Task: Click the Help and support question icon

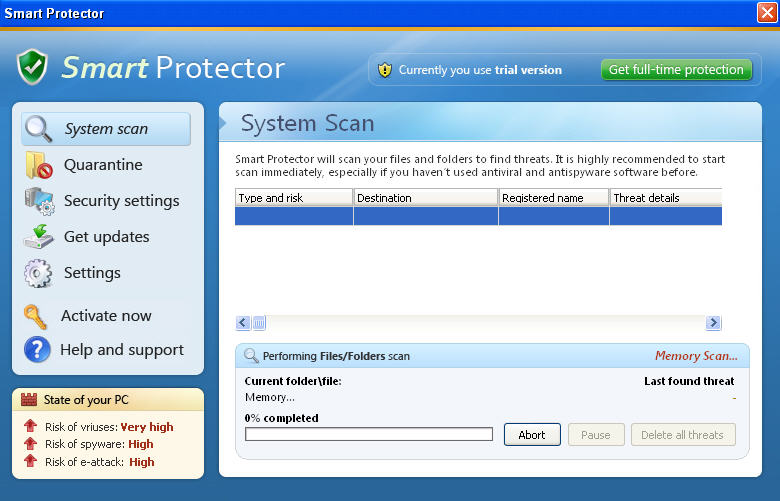Action: (37, 349)
